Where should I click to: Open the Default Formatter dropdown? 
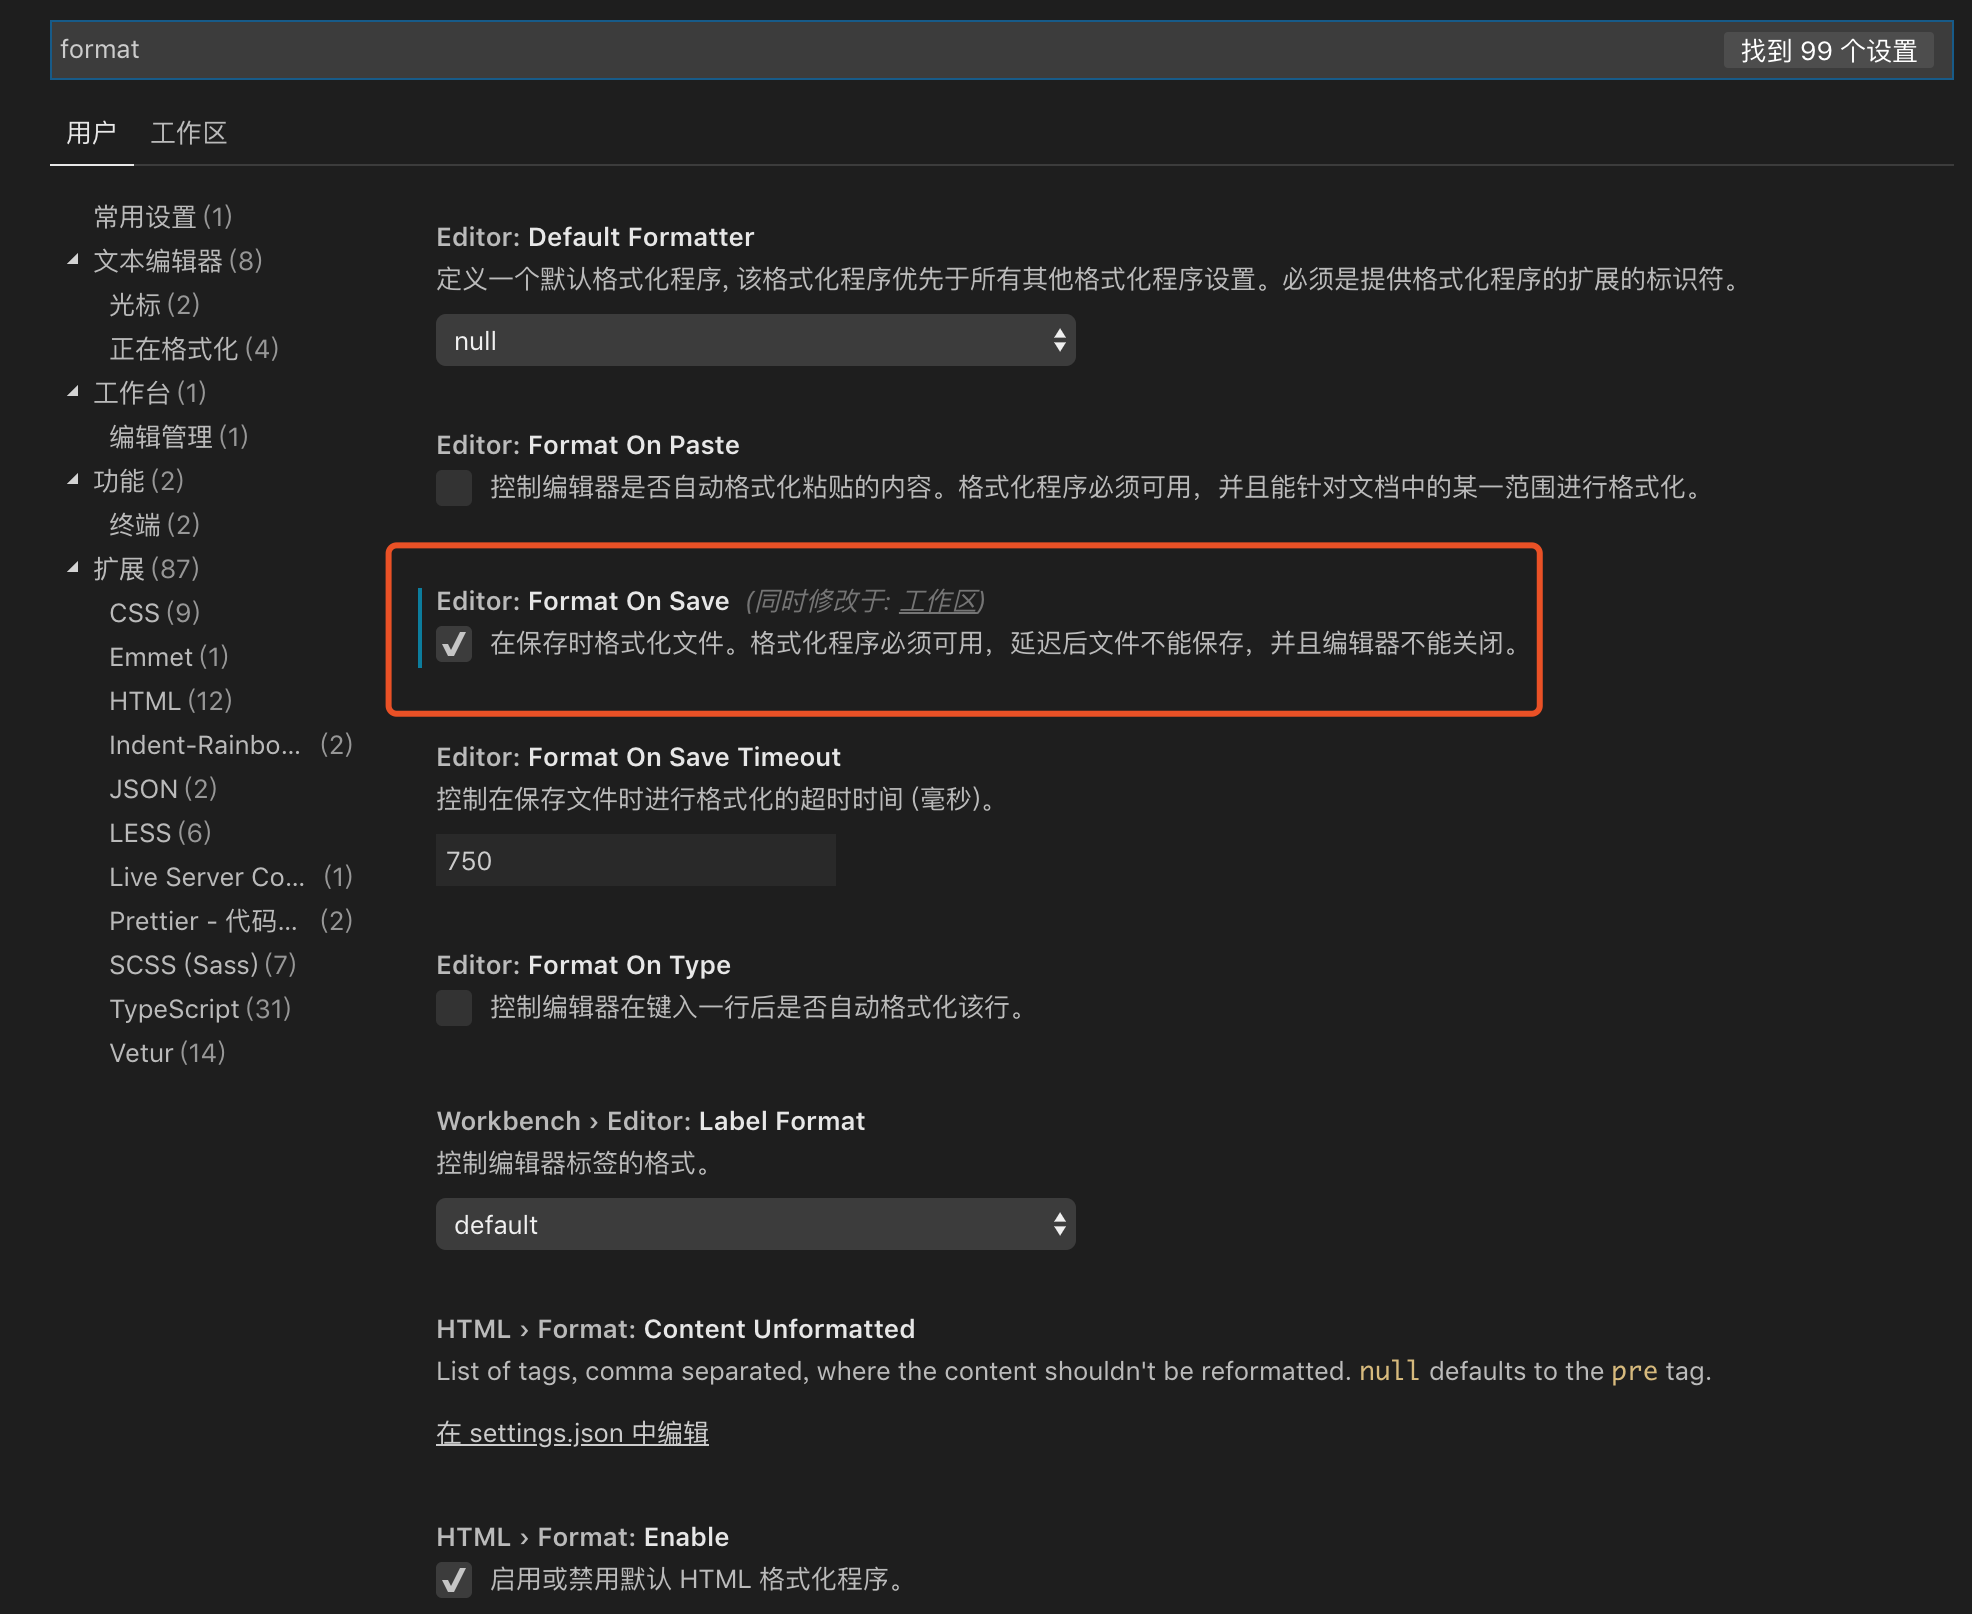pyautogui.click(x=755, y=340)
